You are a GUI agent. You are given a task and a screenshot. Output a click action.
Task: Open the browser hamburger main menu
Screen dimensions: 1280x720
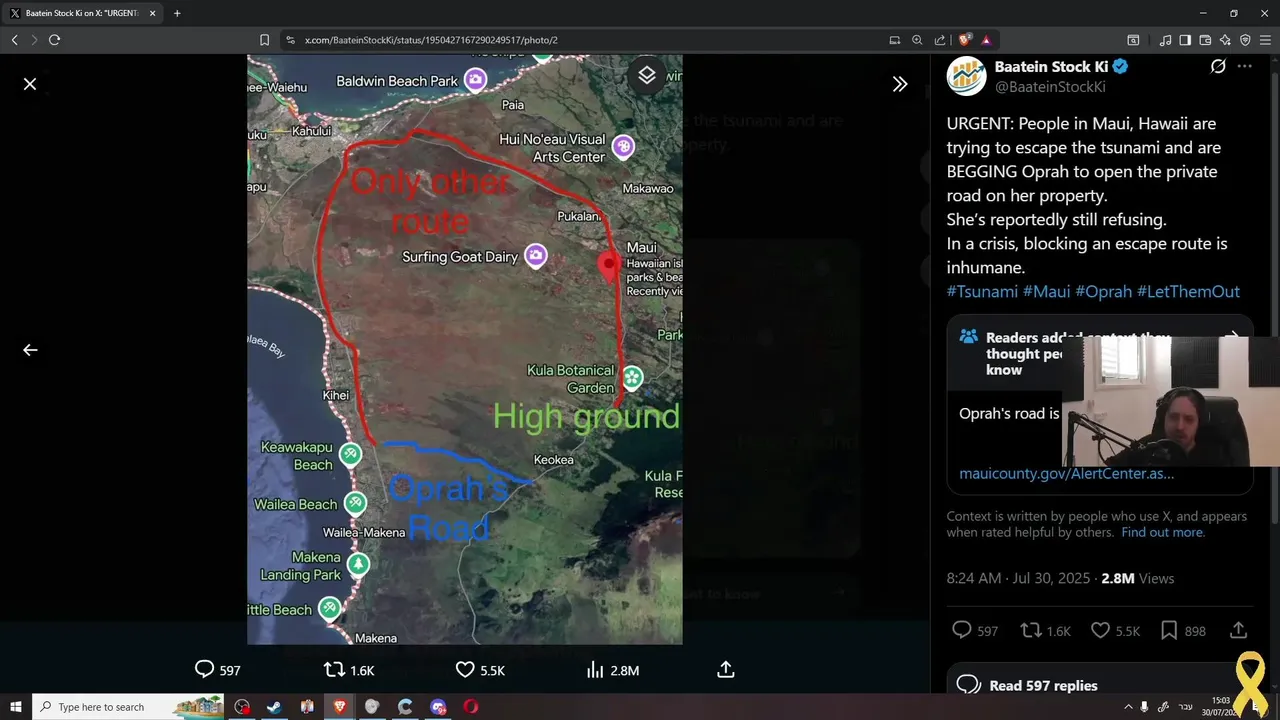(x=1265, y=40)
